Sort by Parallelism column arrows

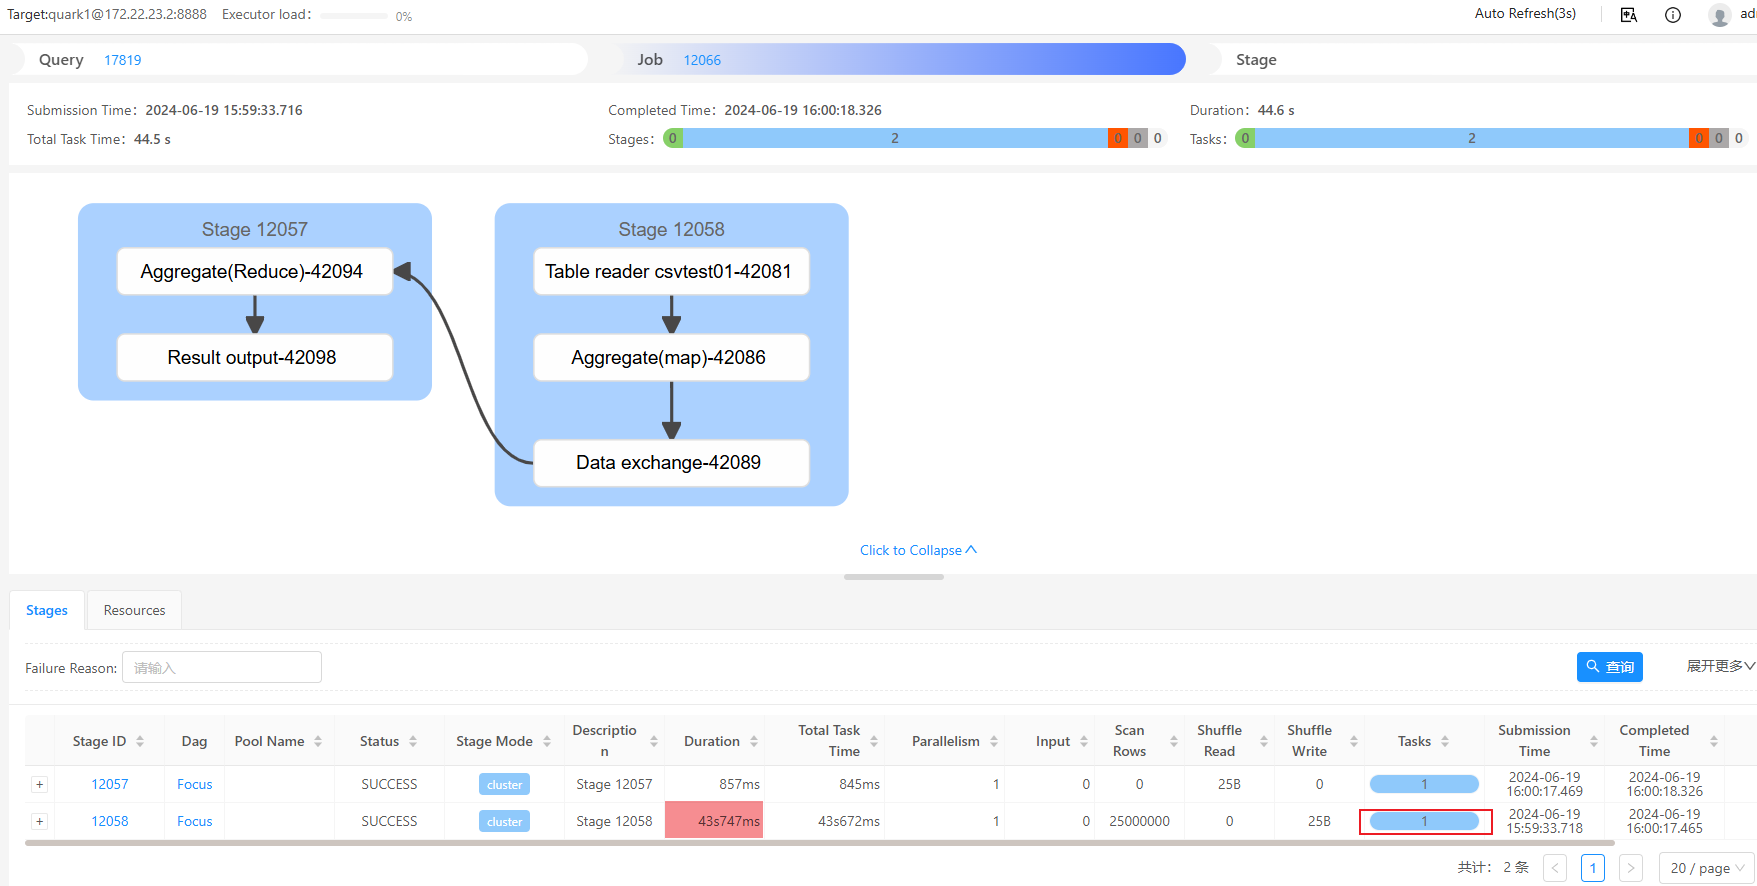(x=994, y=741)
